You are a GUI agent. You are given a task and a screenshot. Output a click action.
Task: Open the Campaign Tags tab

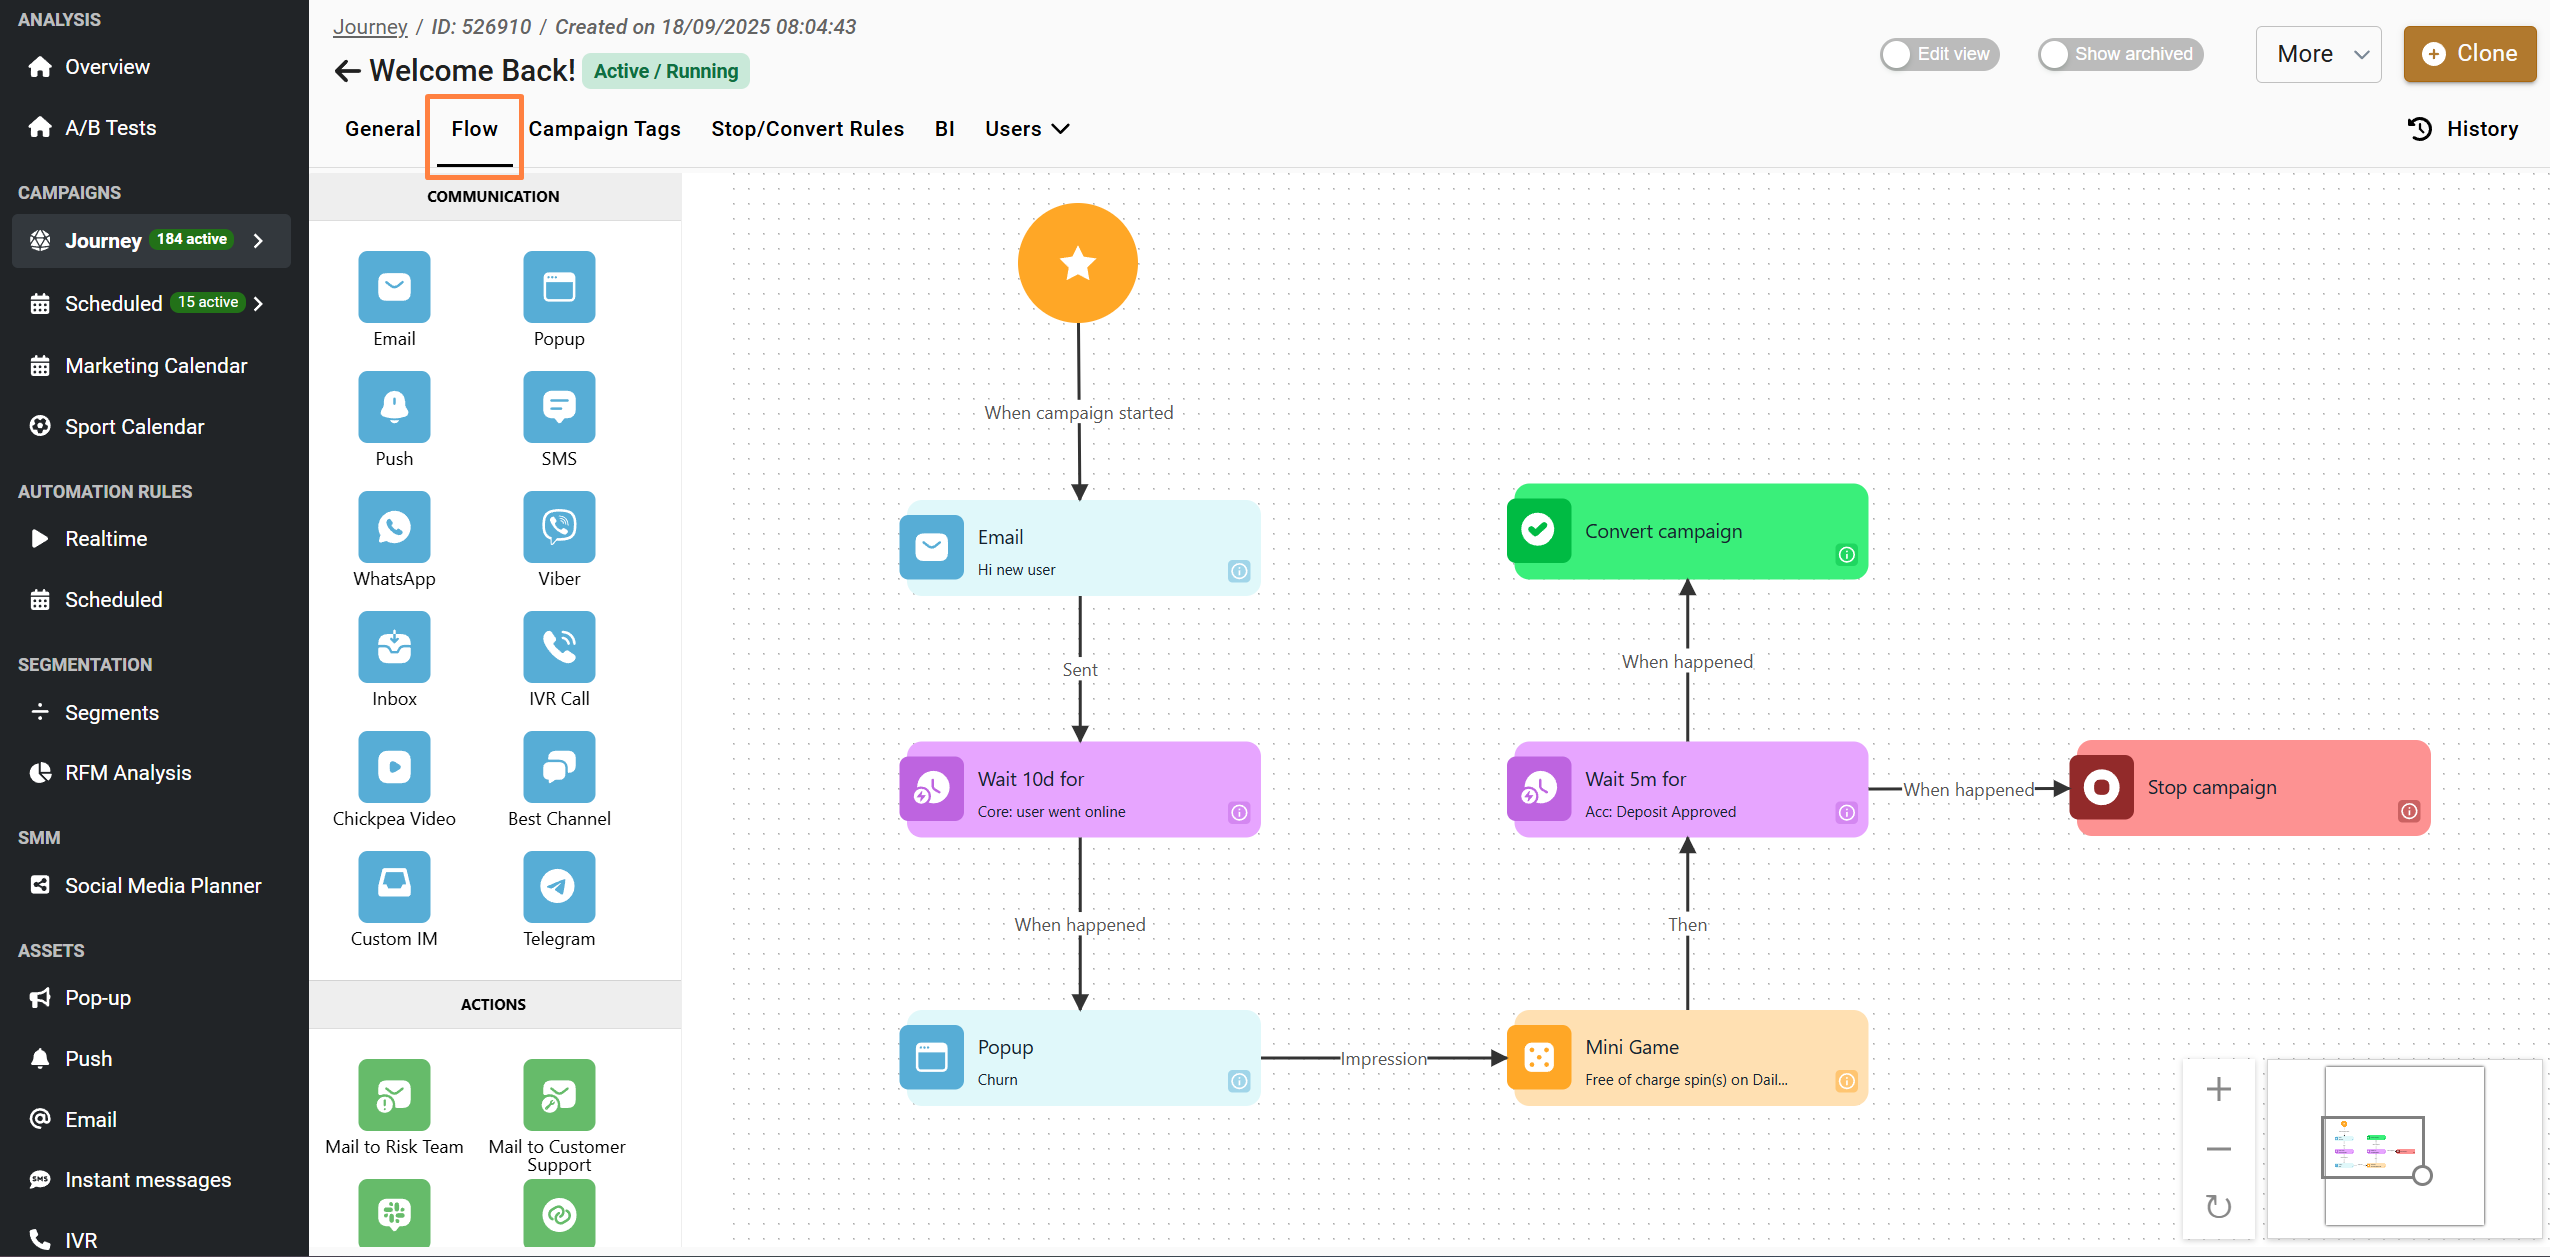click(604, 129)
